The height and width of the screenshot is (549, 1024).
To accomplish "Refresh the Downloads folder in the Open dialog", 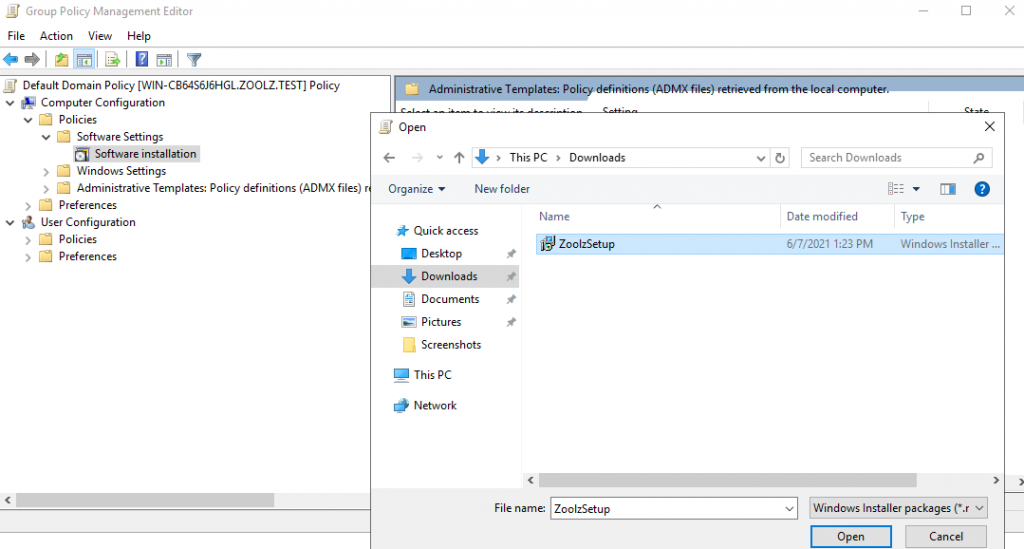I will click(781, 158).
